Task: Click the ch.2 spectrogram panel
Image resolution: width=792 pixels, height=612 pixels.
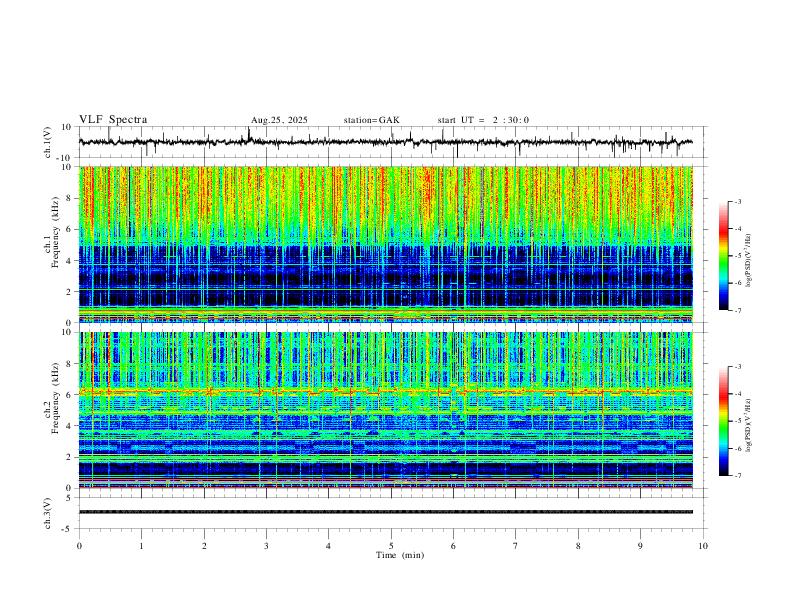Action: [385, 410]
